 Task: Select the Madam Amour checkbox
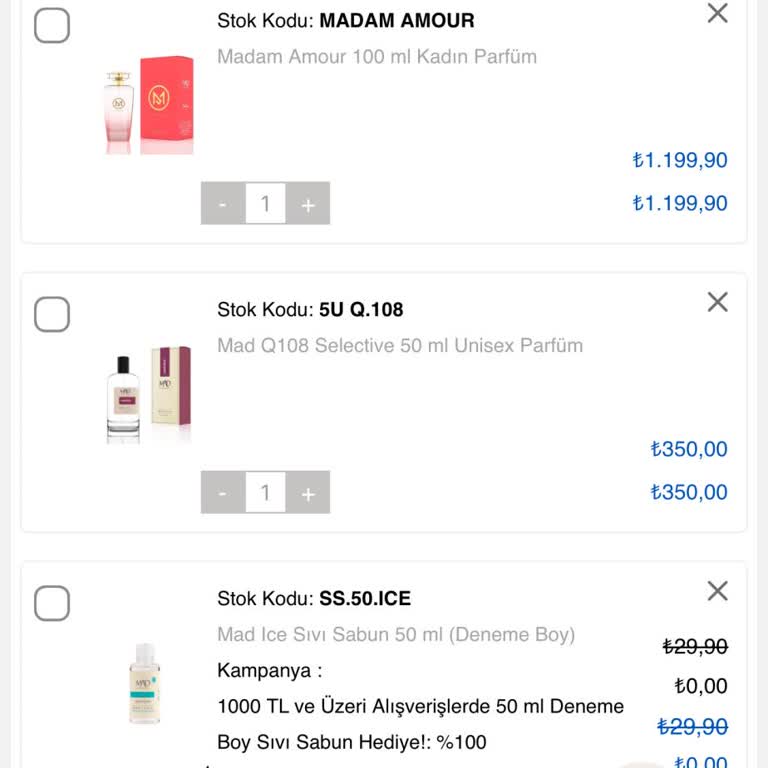[x=52, y=25]
